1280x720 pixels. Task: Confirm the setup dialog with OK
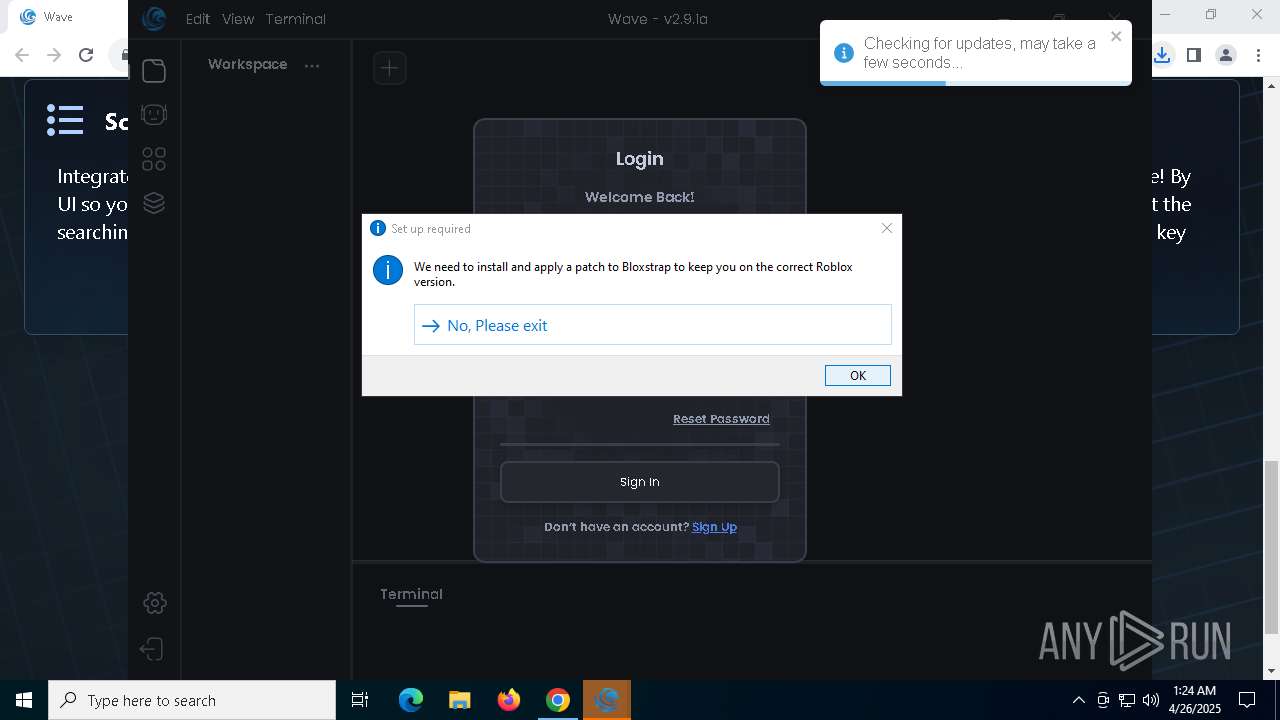[857, 375]
